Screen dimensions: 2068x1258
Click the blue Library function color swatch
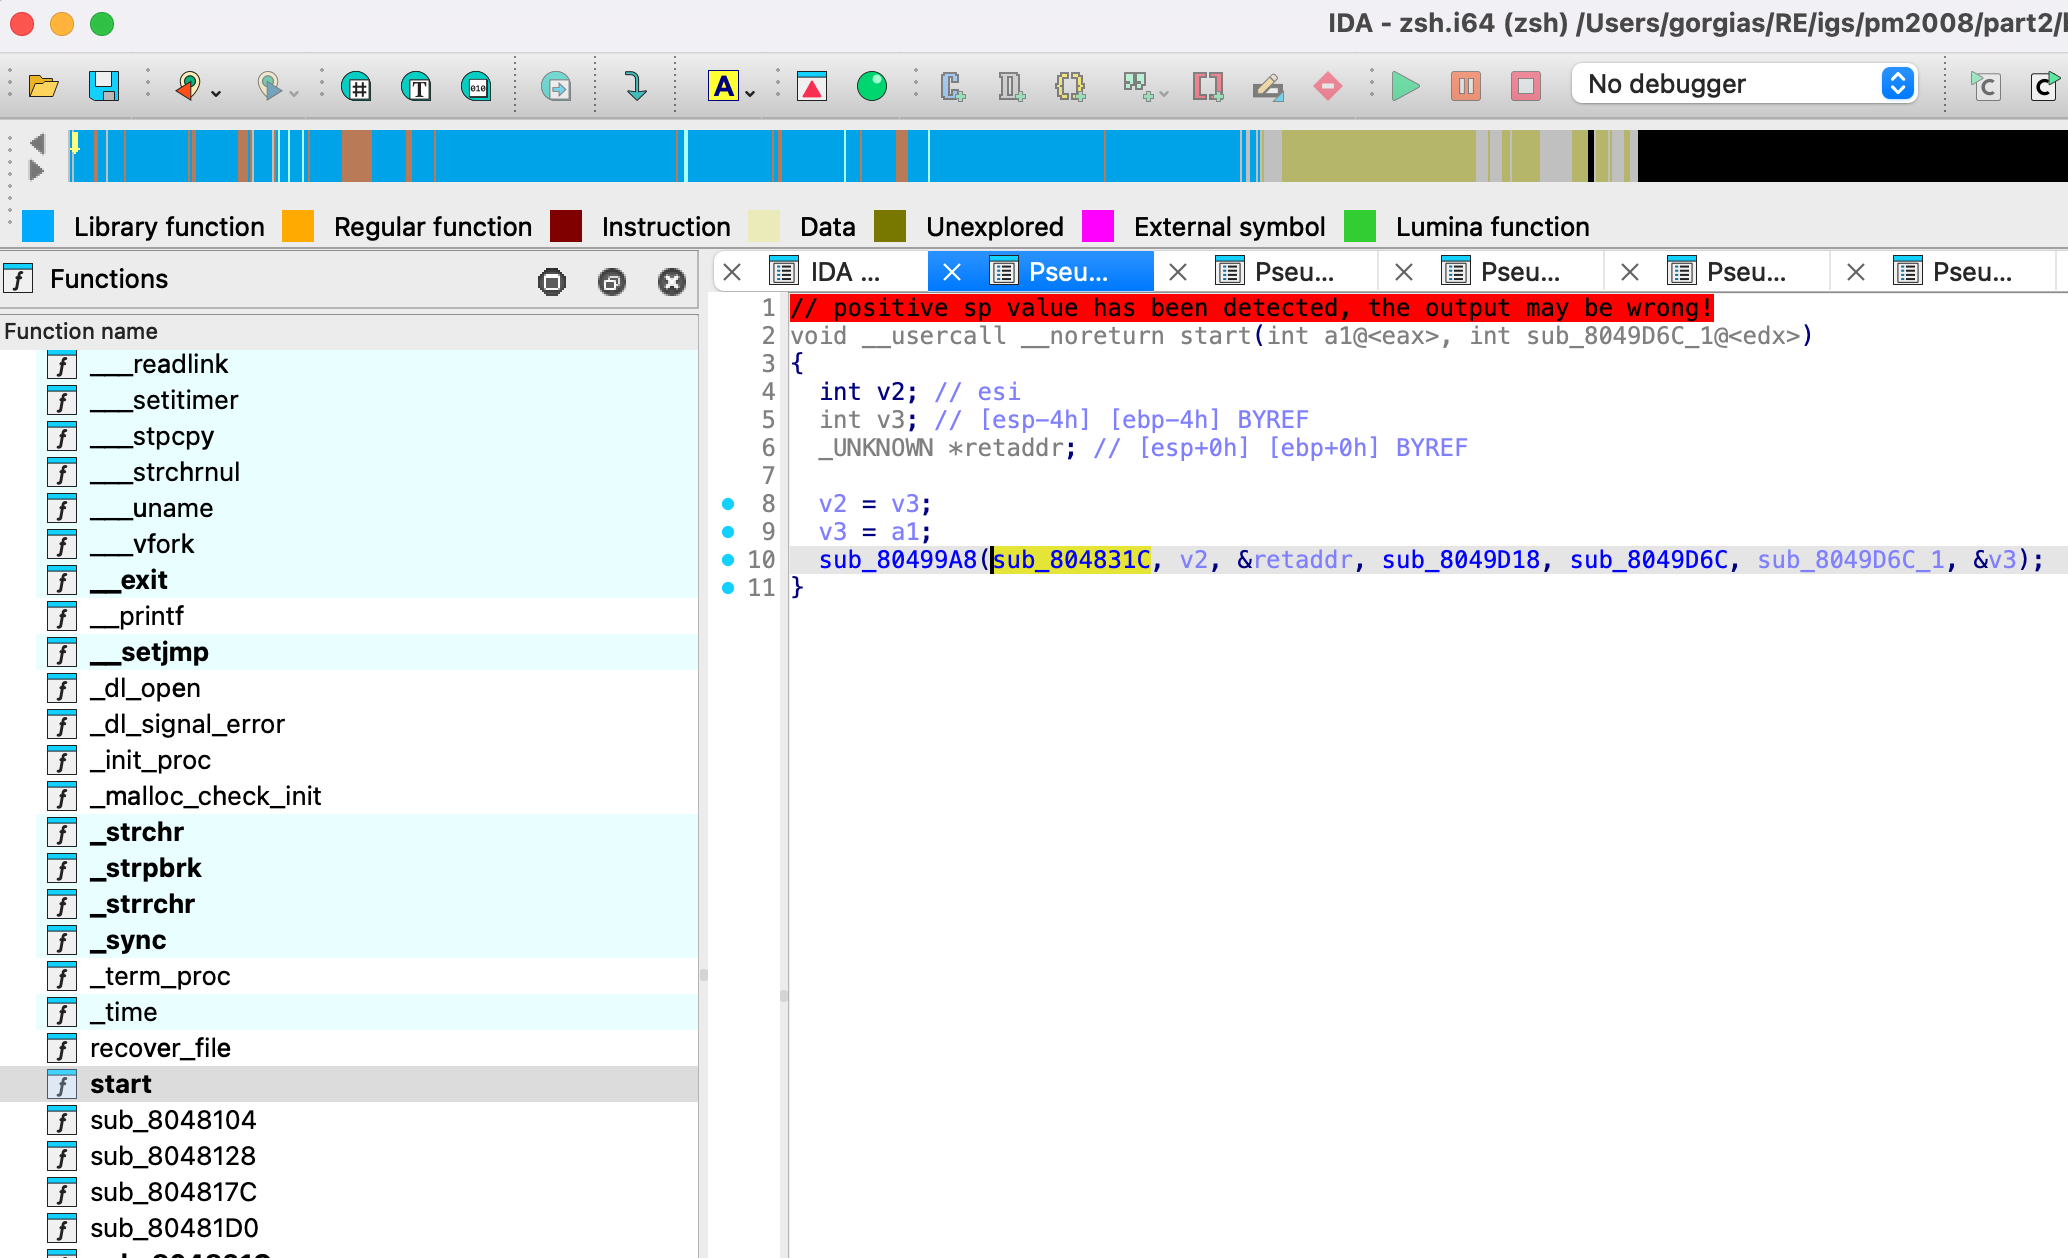point(38,226)
